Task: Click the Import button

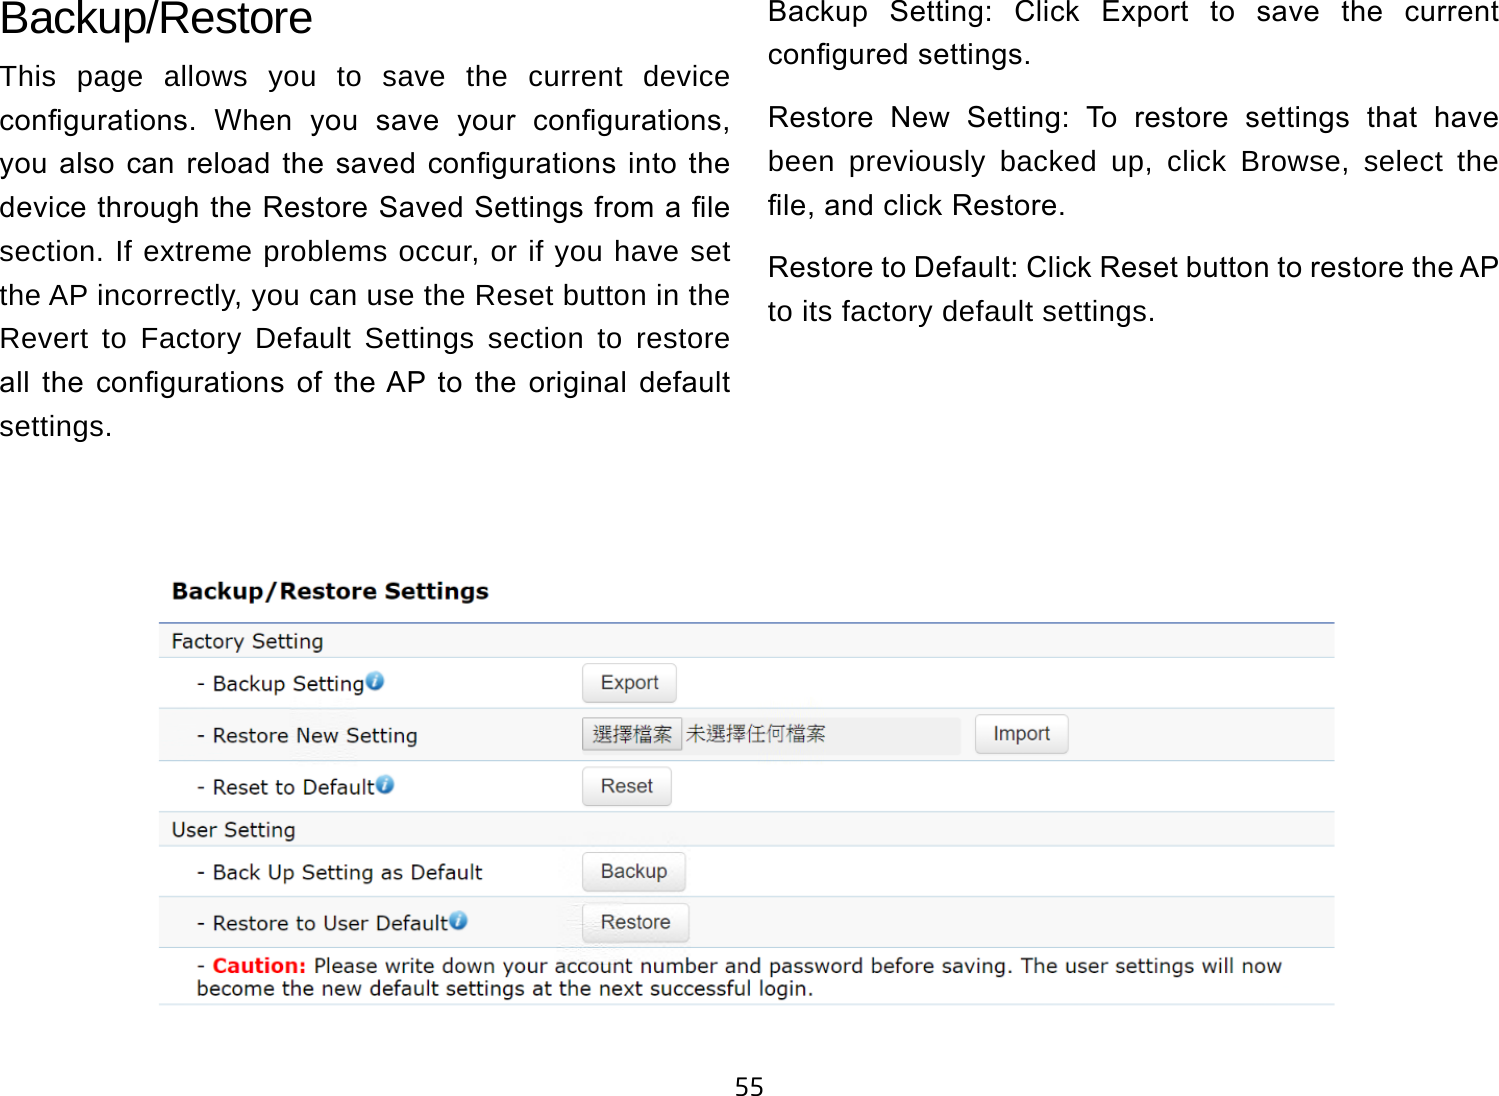Action: [x=1021, y=734]
